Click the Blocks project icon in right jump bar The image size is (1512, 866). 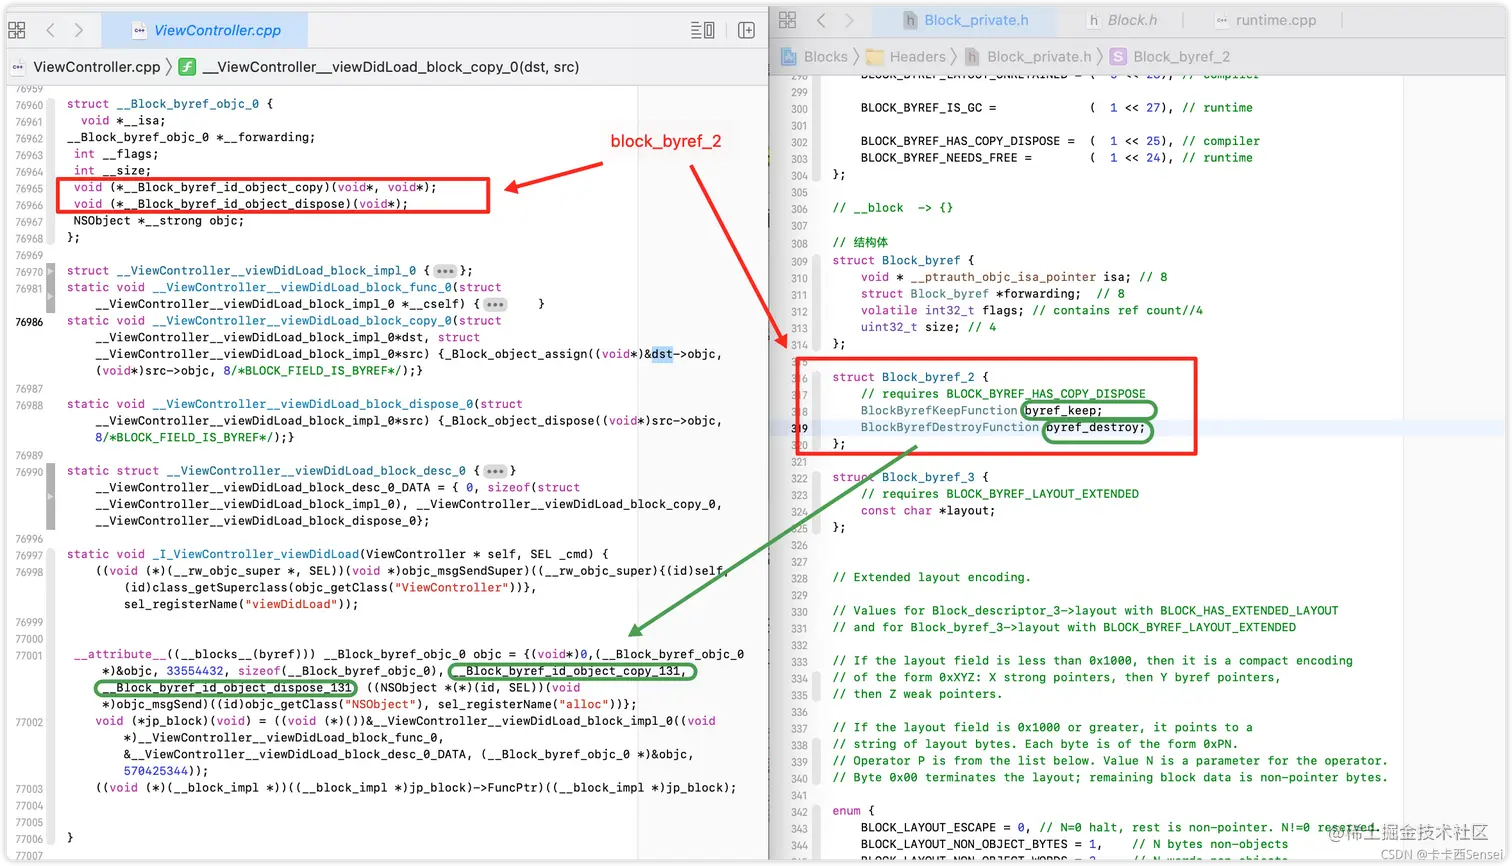tap(791, 56)
